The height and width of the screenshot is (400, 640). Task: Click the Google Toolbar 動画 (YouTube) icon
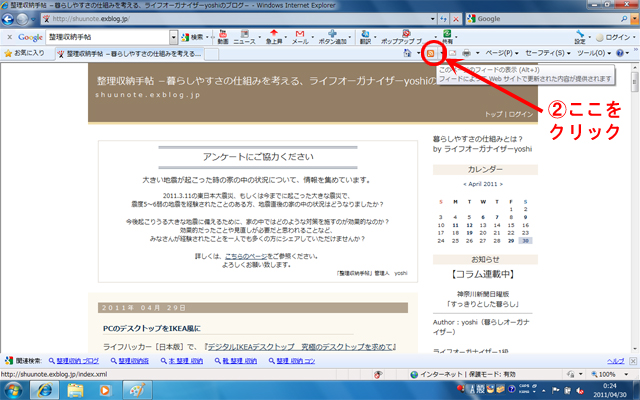point(223,37)
